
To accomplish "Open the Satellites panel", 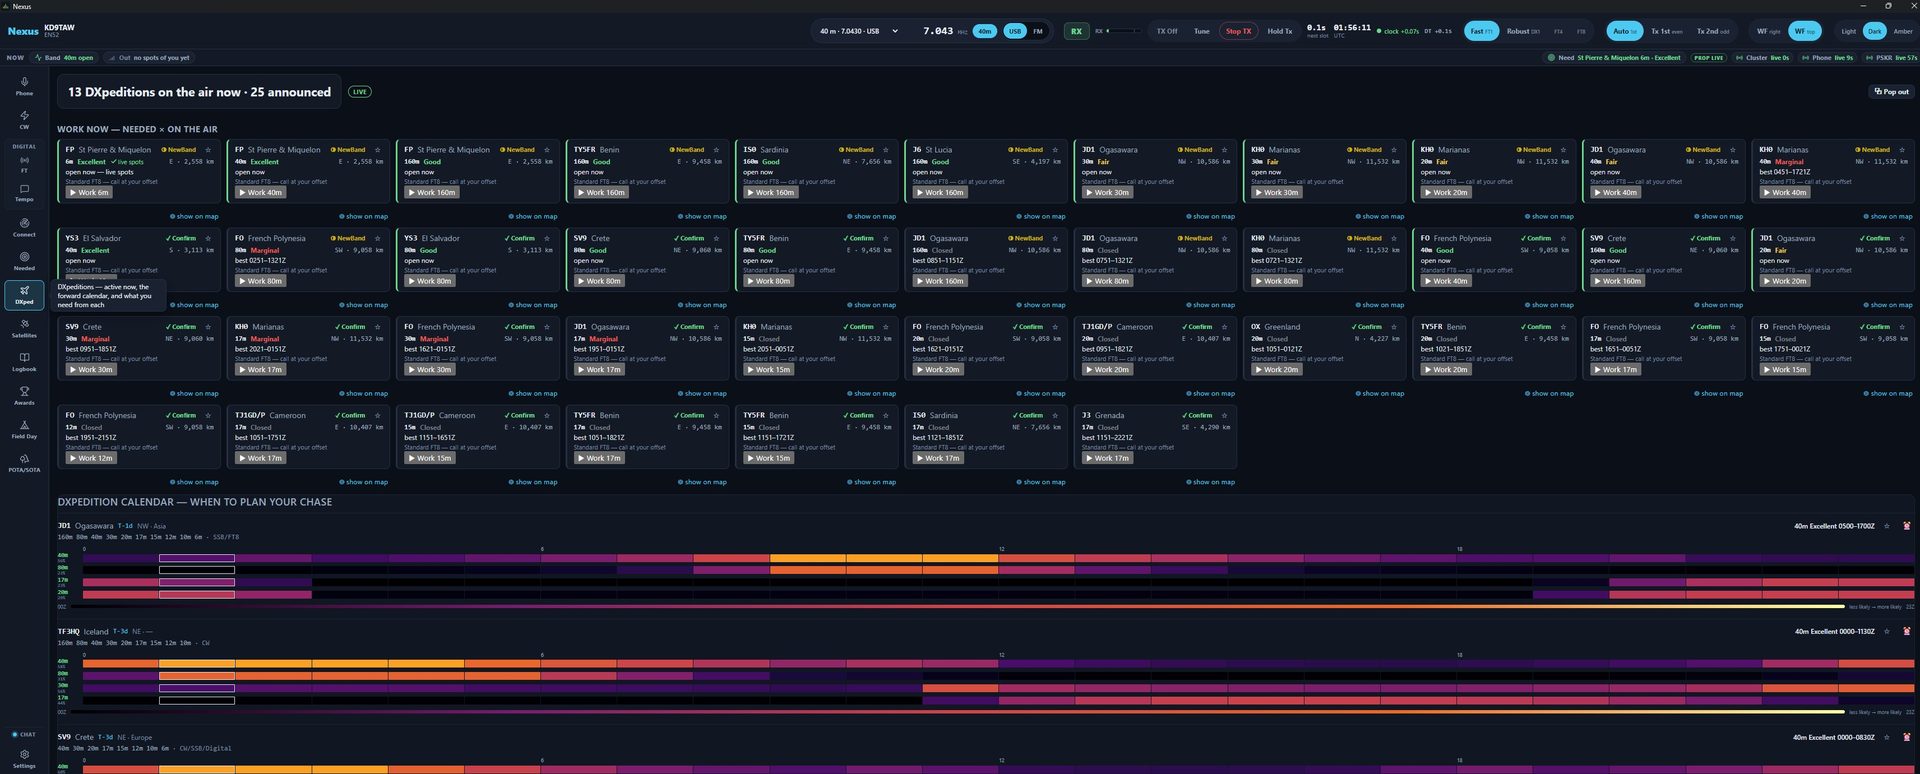I will (x=24, y=328).
